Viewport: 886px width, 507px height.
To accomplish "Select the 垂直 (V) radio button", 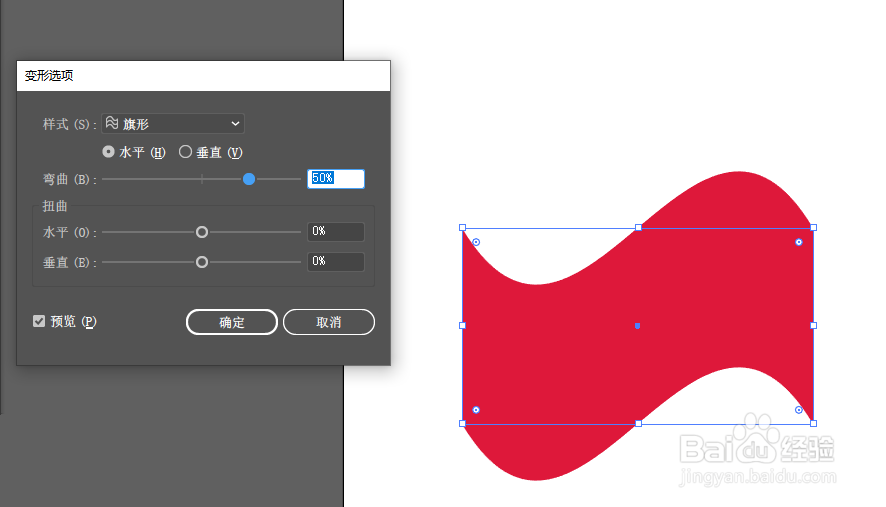I will coord(185,151).
